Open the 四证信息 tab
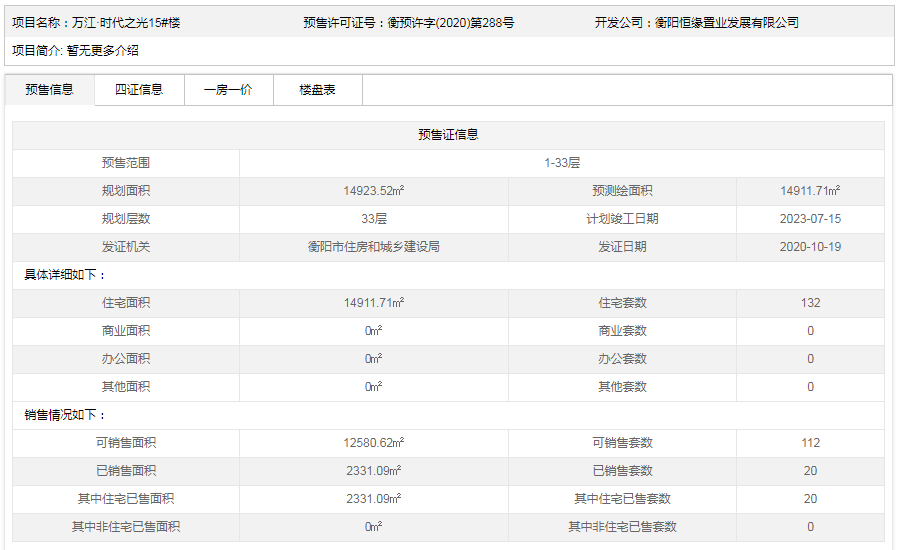 139,90
